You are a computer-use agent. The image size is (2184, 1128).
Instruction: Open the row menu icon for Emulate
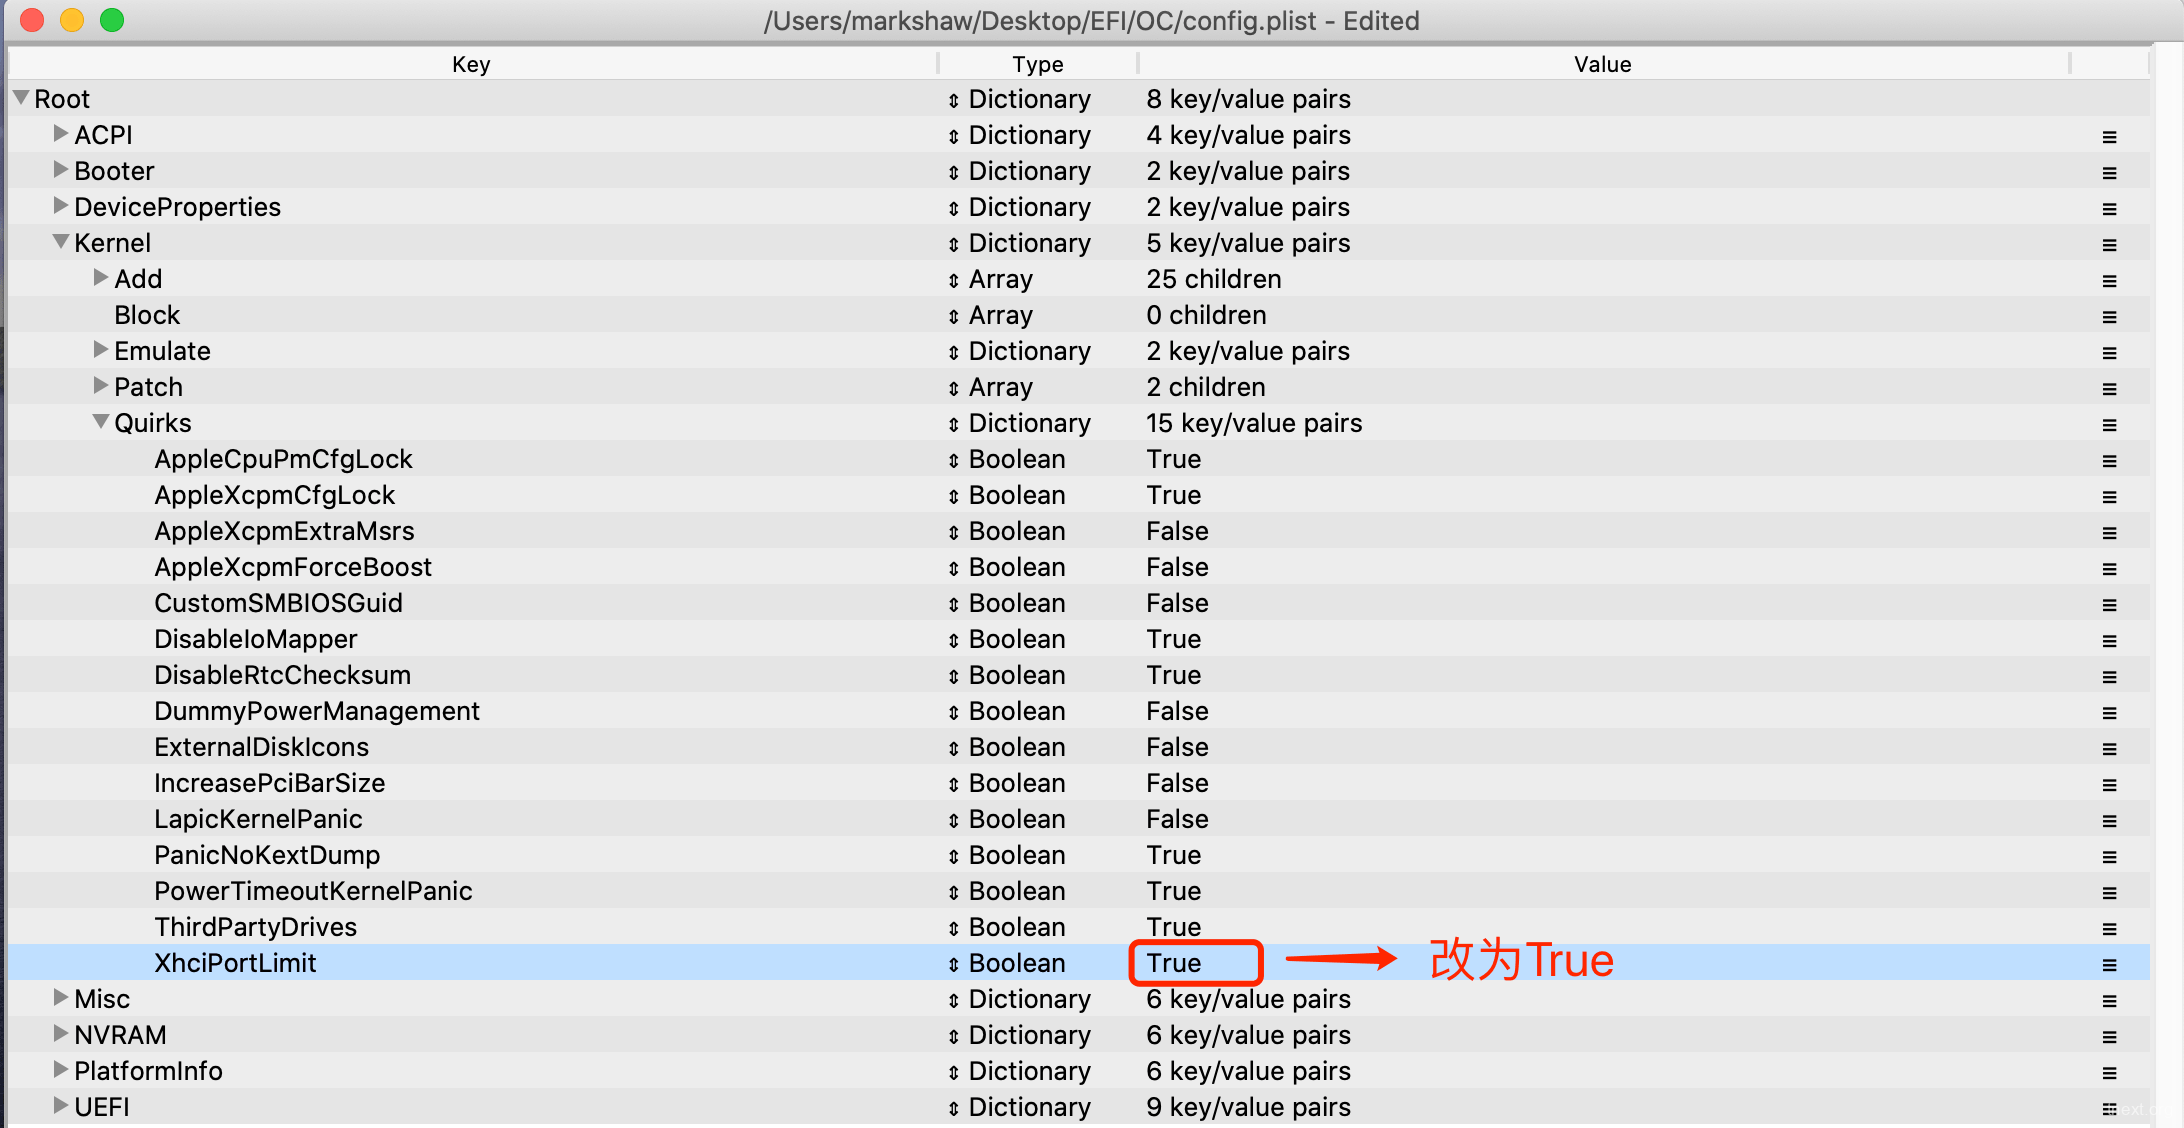point(2109,352)
